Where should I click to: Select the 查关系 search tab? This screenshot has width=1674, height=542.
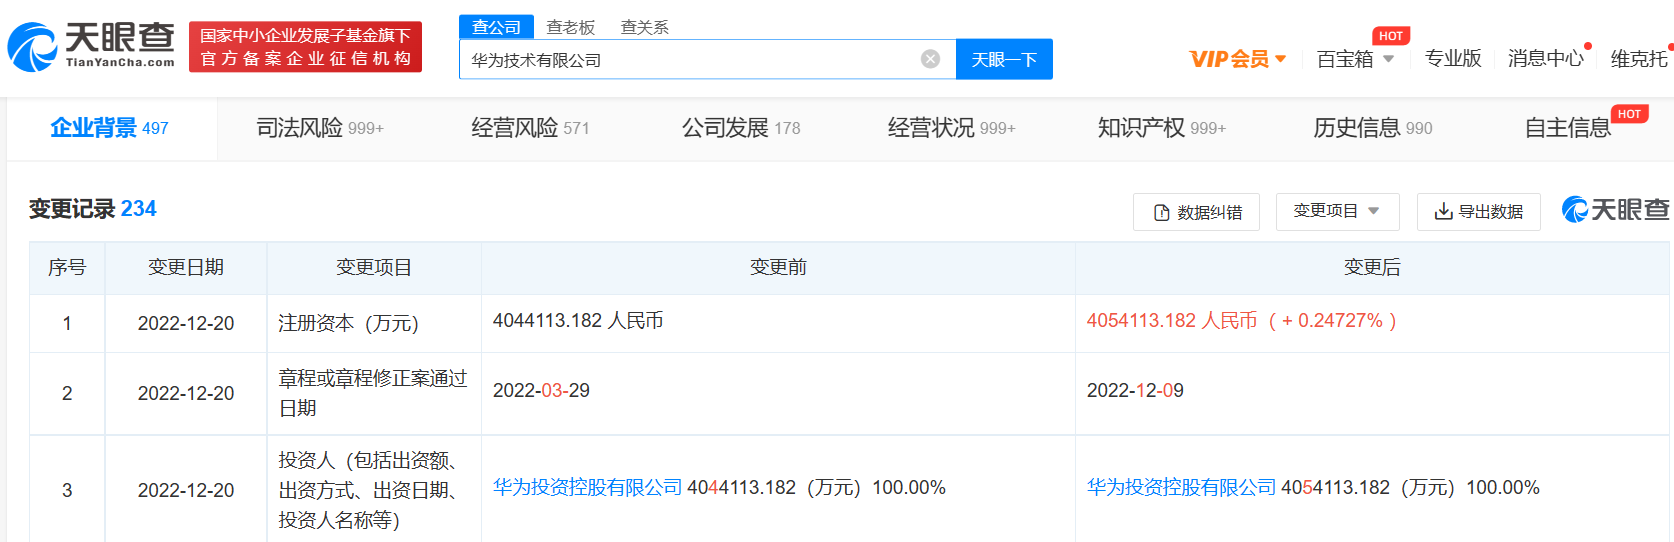[645, 27]
